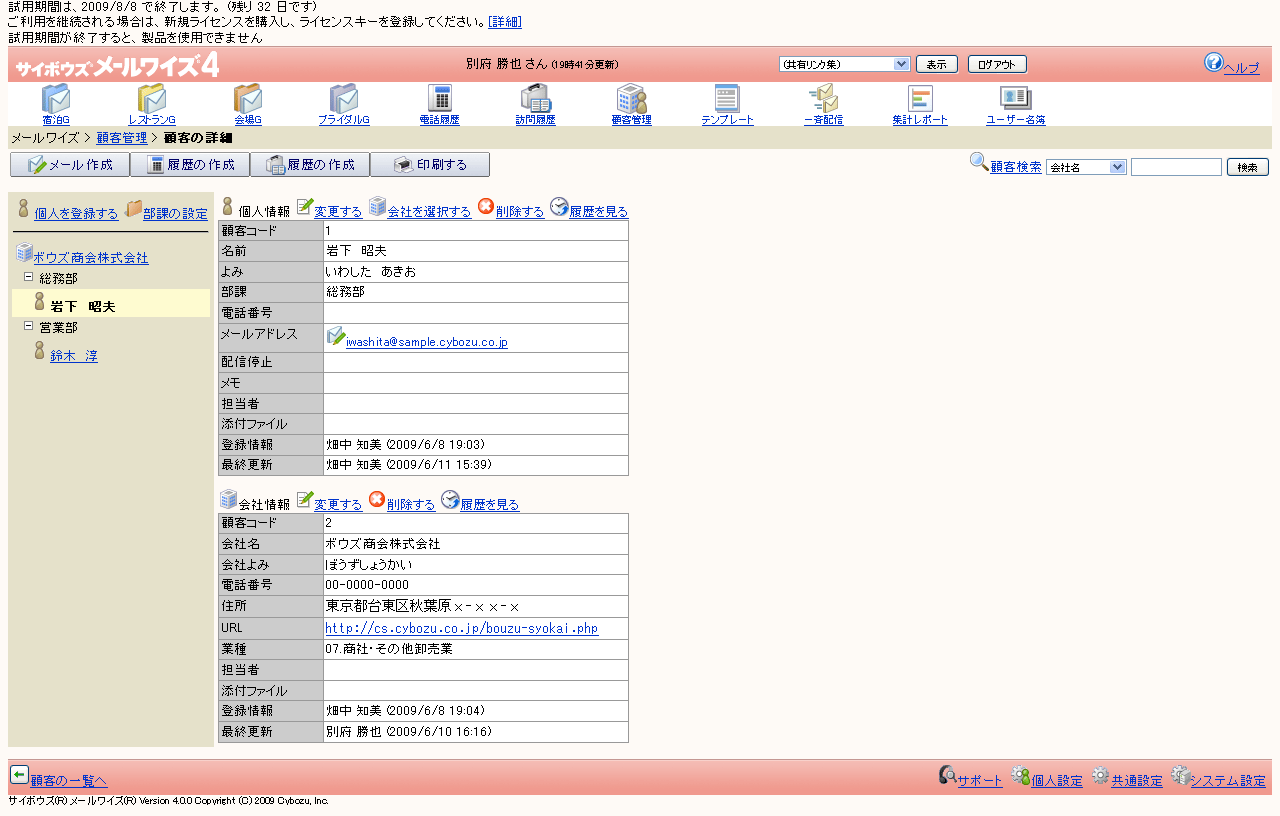1280x816 pixels.
Task: Open the iwashita email address link
Action: 426,342
